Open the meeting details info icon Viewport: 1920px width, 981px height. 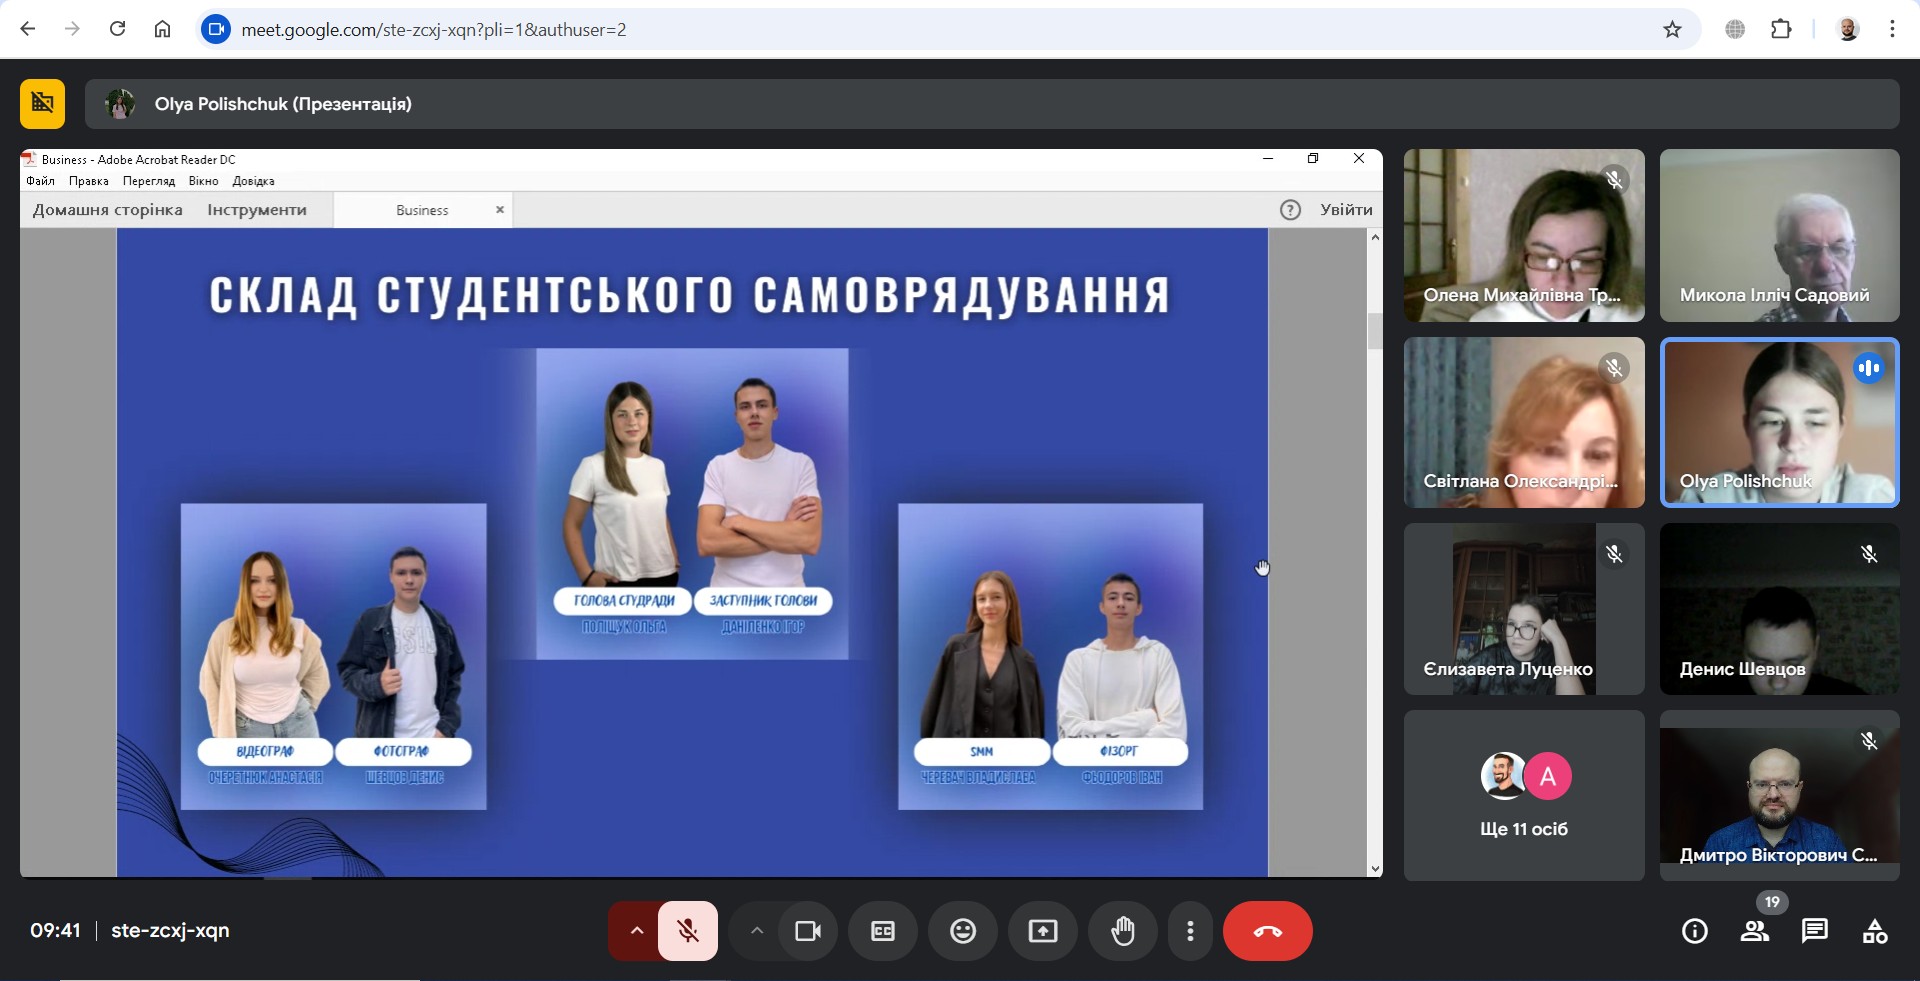1694,931
